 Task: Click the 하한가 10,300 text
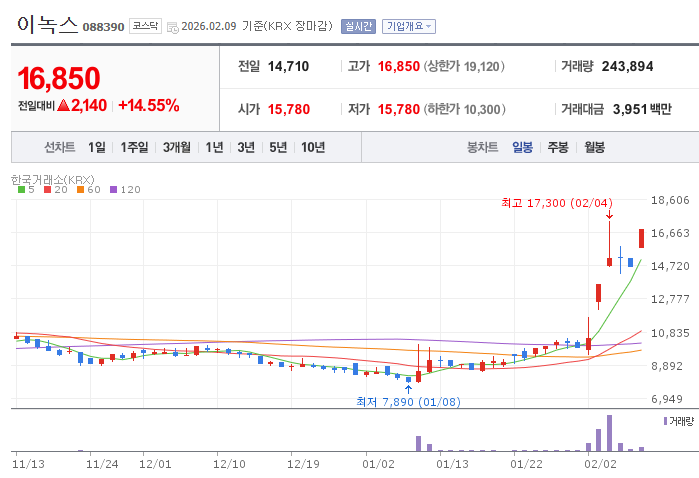click(x=465, y=109)
